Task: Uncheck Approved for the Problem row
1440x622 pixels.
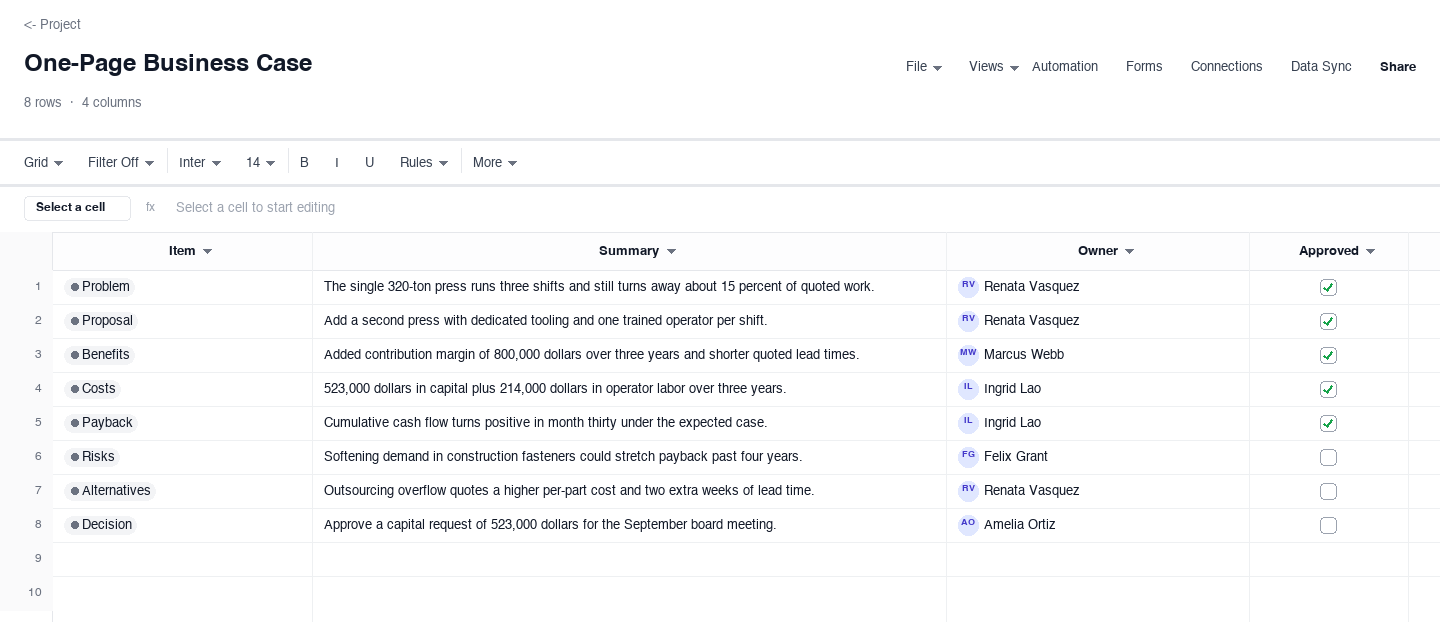Action: pos(1328,287)
